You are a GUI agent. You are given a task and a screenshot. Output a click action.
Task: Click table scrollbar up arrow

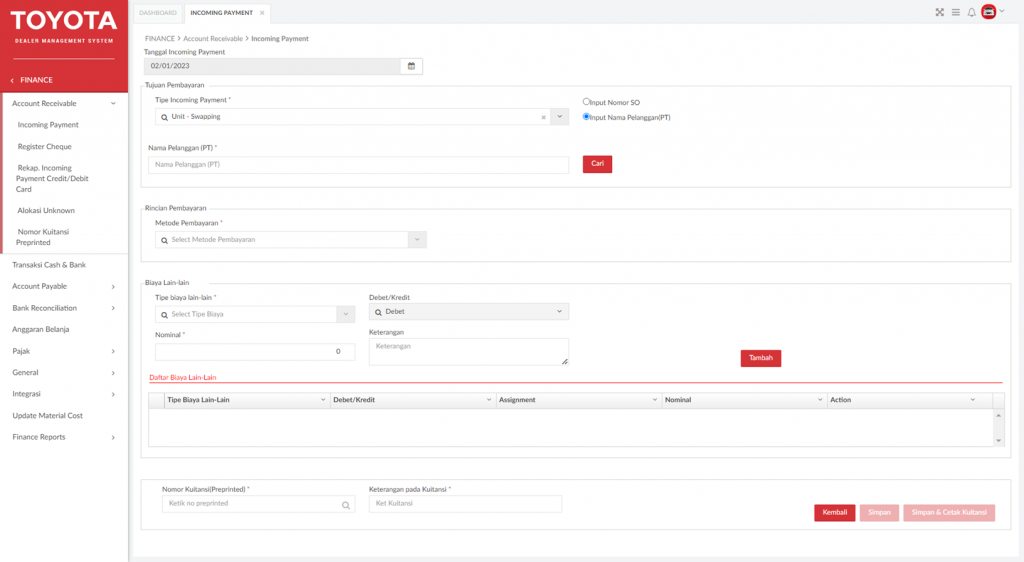pos(999,416)
